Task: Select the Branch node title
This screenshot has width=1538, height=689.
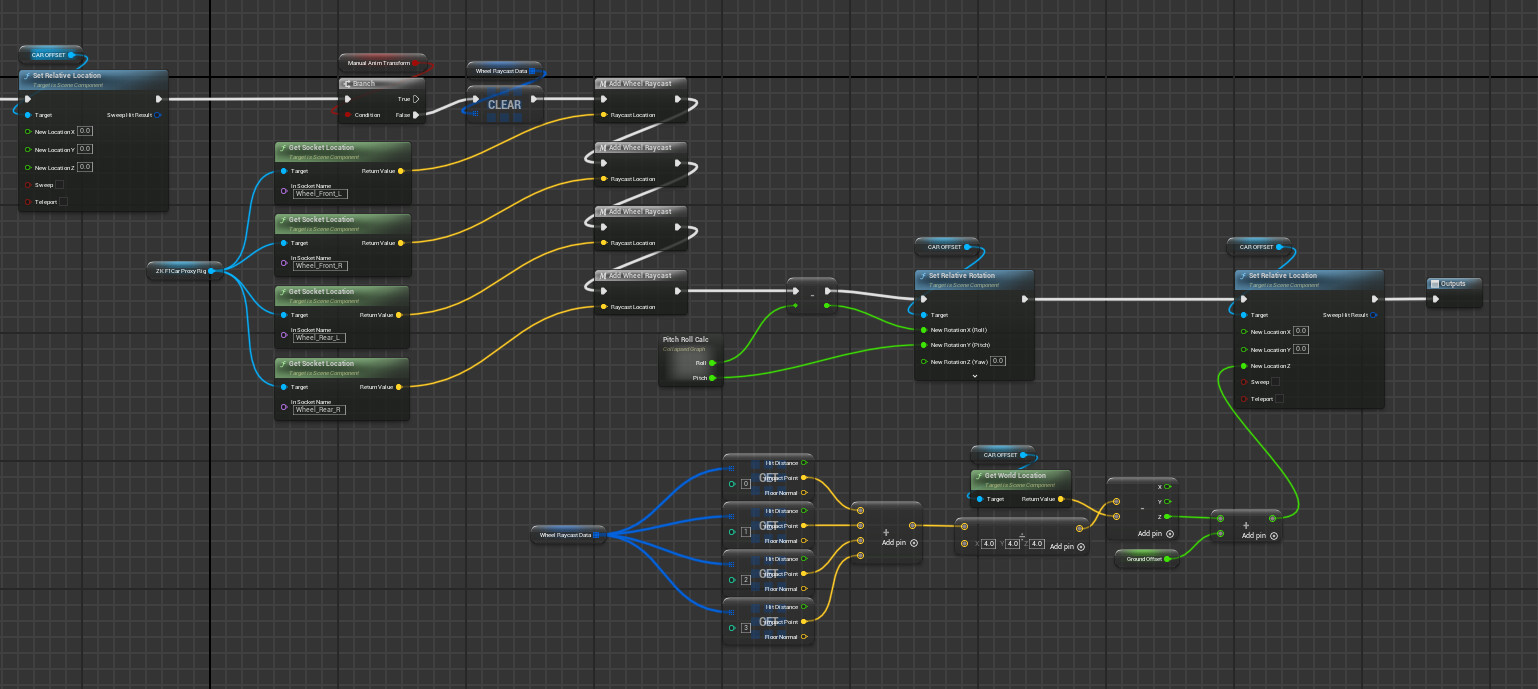Action: pyautogui.click(x=365, y=83)
